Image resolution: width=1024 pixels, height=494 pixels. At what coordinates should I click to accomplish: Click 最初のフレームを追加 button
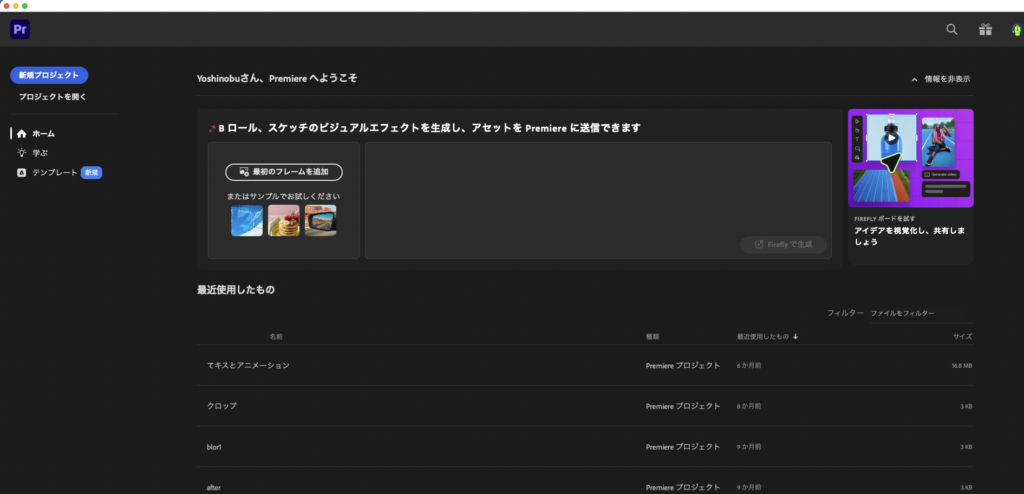point(284,172)
